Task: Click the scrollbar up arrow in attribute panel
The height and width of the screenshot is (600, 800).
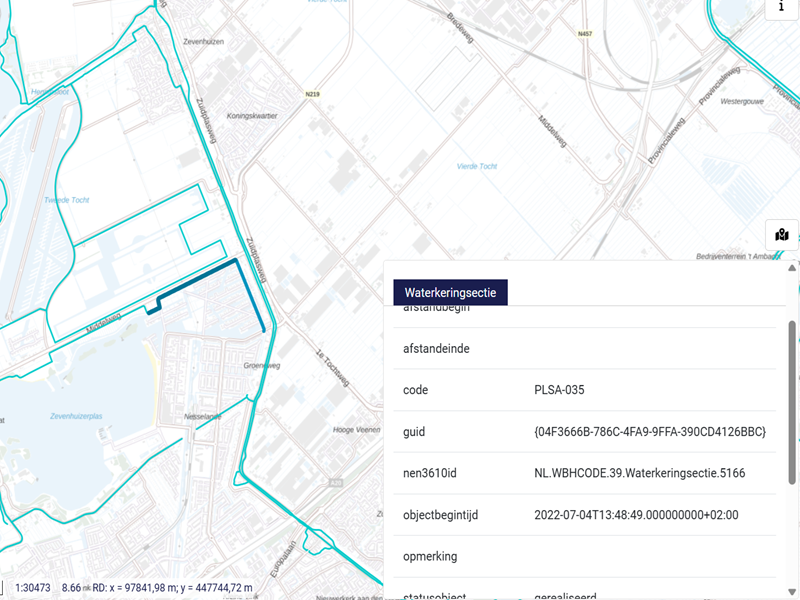Action: pos(792,268)
